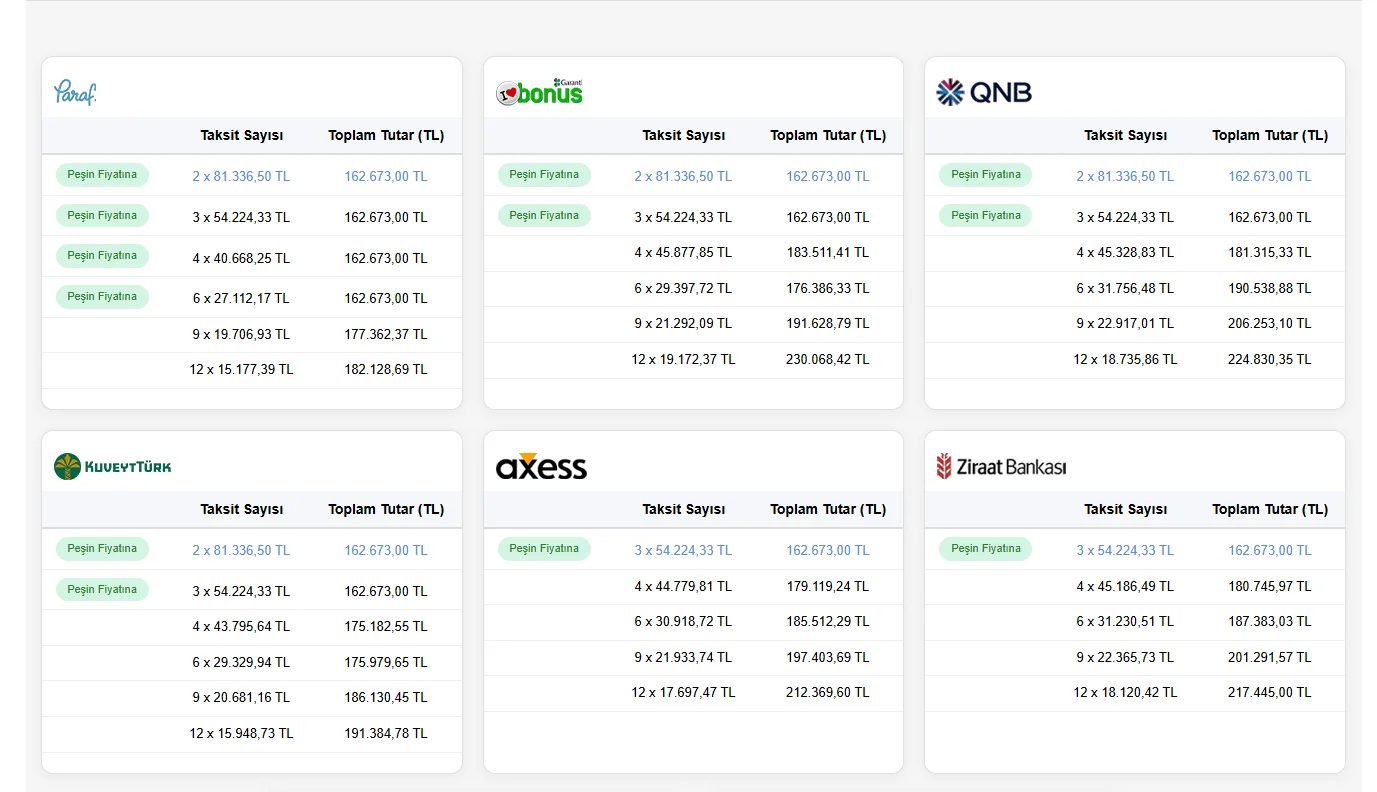Viewport: 1377px width, 792px height.
Task: Click the QNB bank logo
Action: tap(984, 92)
